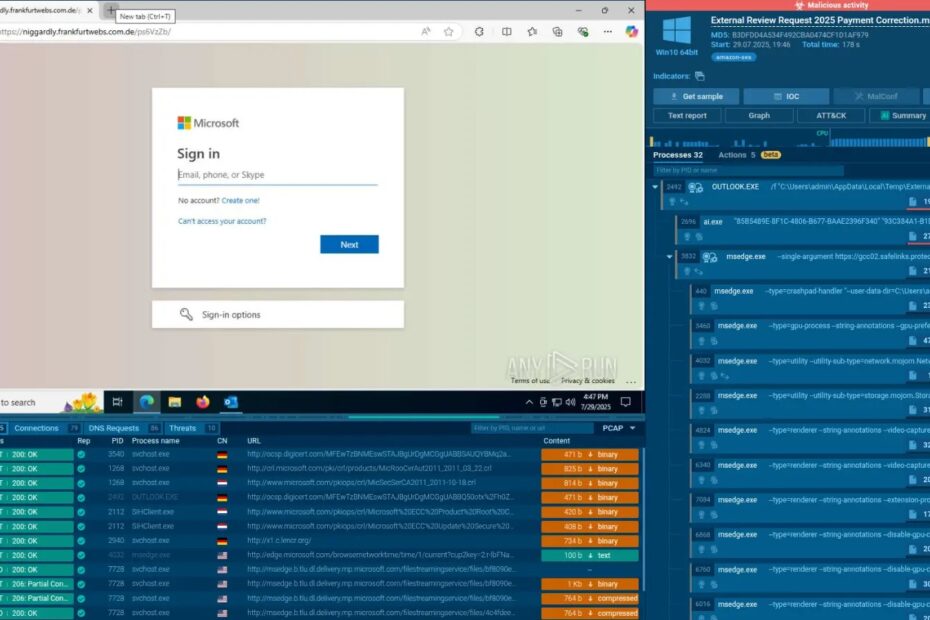Select the ai.exe process row
930x620 pixels.
tap(802, 228)
